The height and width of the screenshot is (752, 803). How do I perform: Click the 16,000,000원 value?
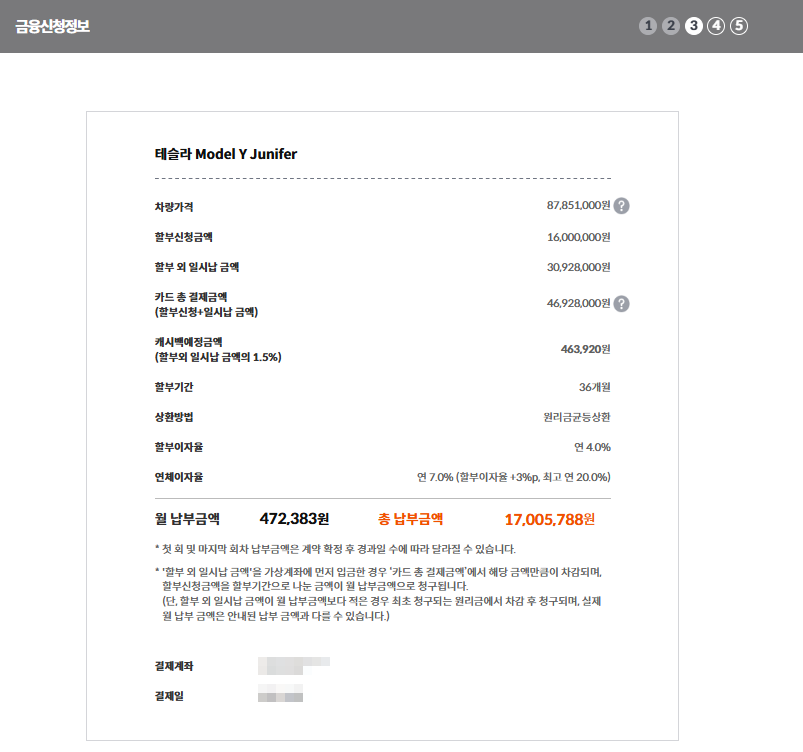click(x=579, y=237)
